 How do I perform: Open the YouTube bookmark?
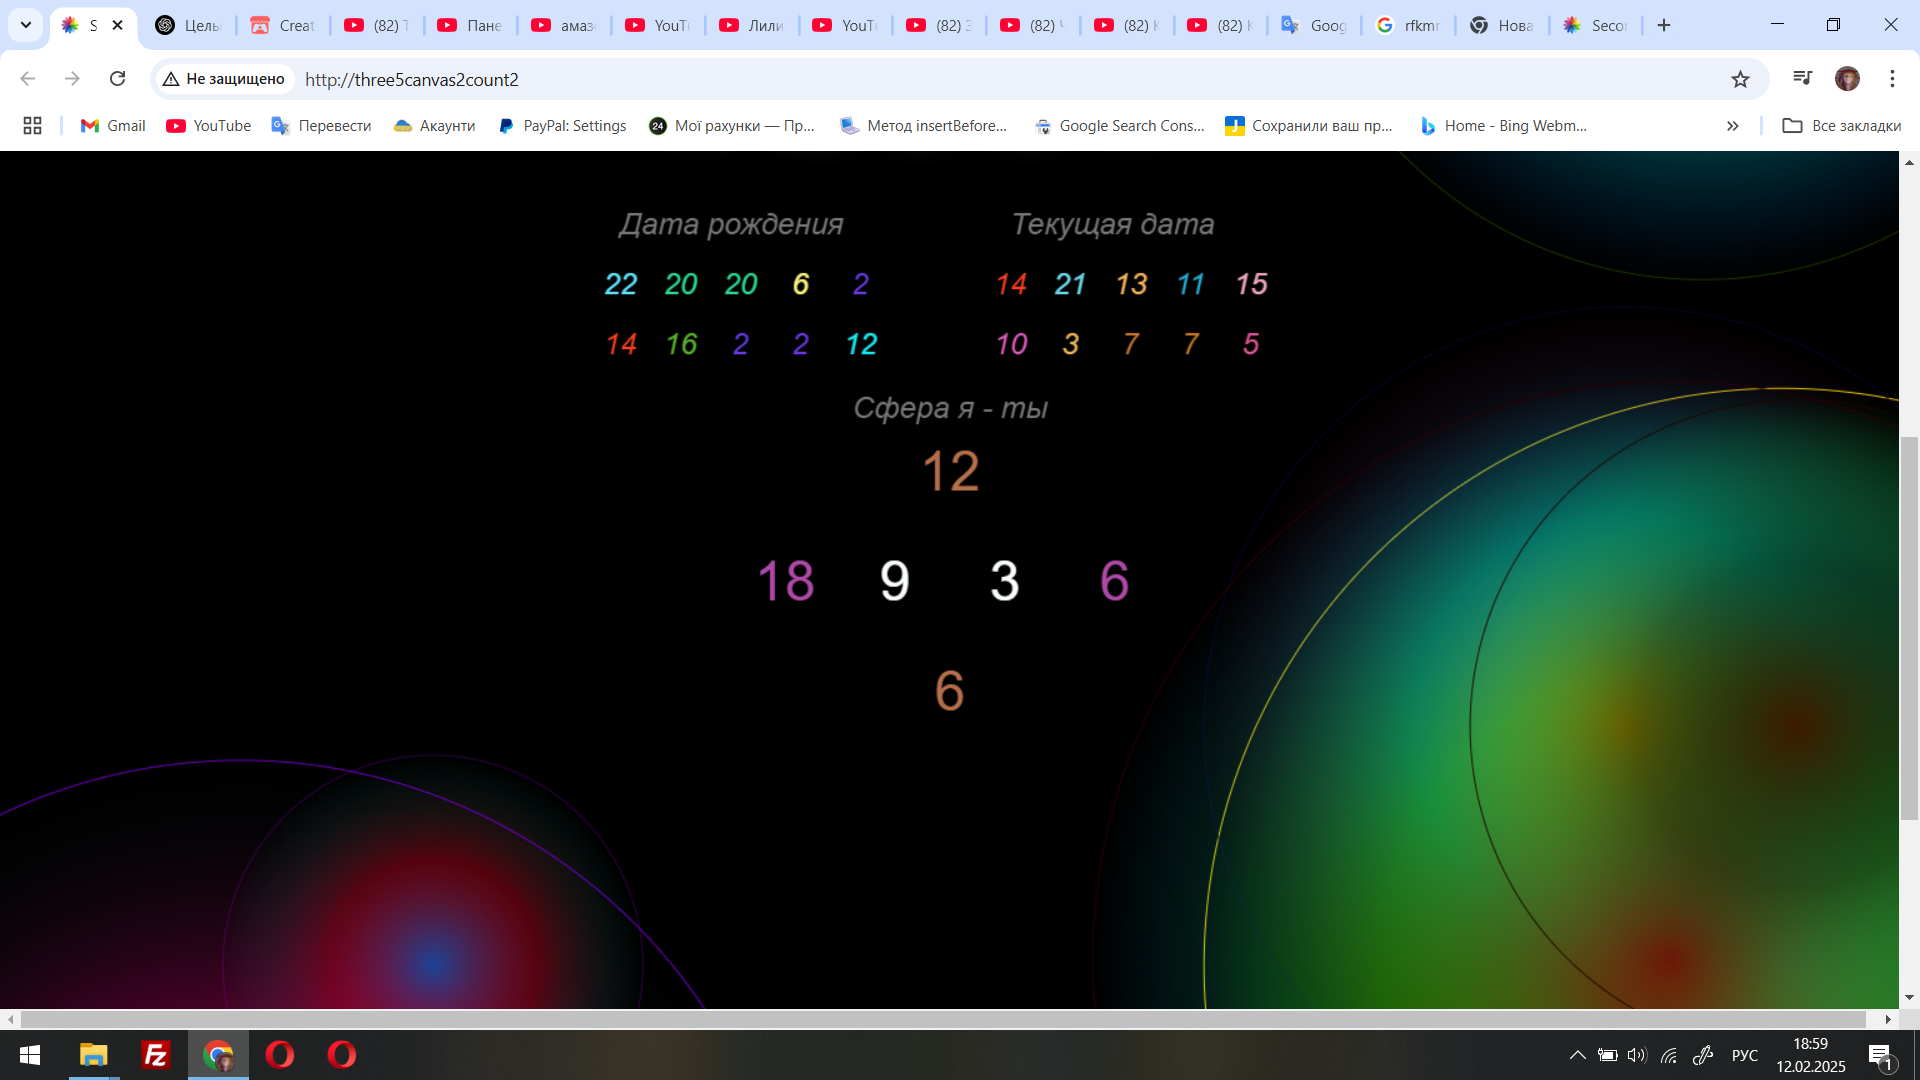(208, 126)
